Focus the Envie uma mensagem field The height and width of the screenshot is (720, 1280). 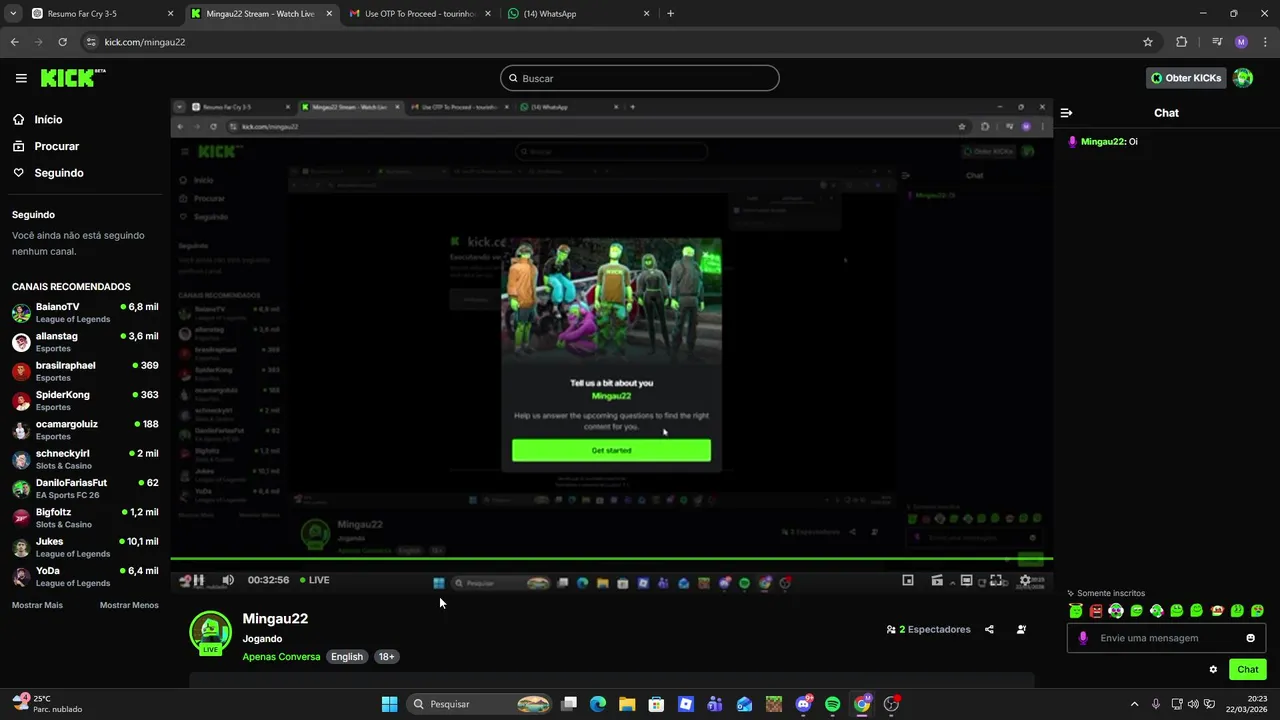[x=1167, y=638]
